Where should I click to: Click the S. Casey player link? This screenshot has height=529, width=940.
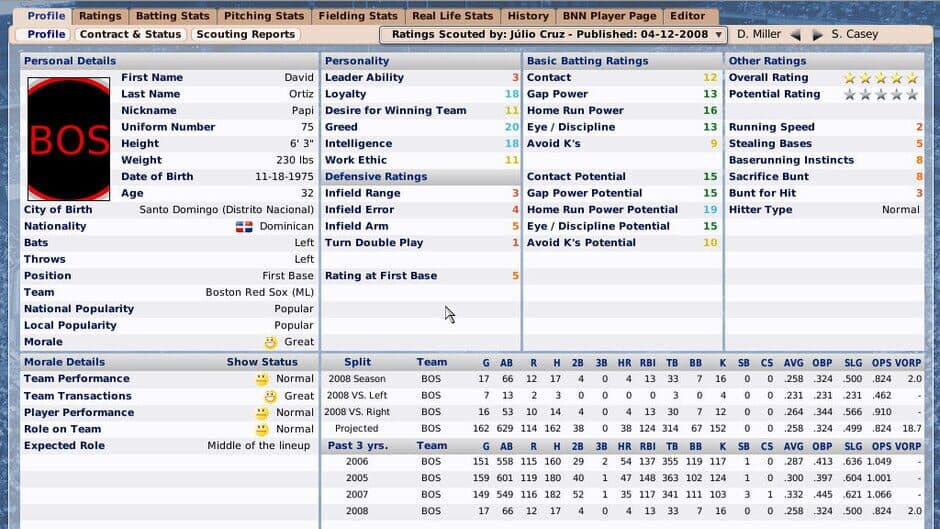click(x=855, y=34)
